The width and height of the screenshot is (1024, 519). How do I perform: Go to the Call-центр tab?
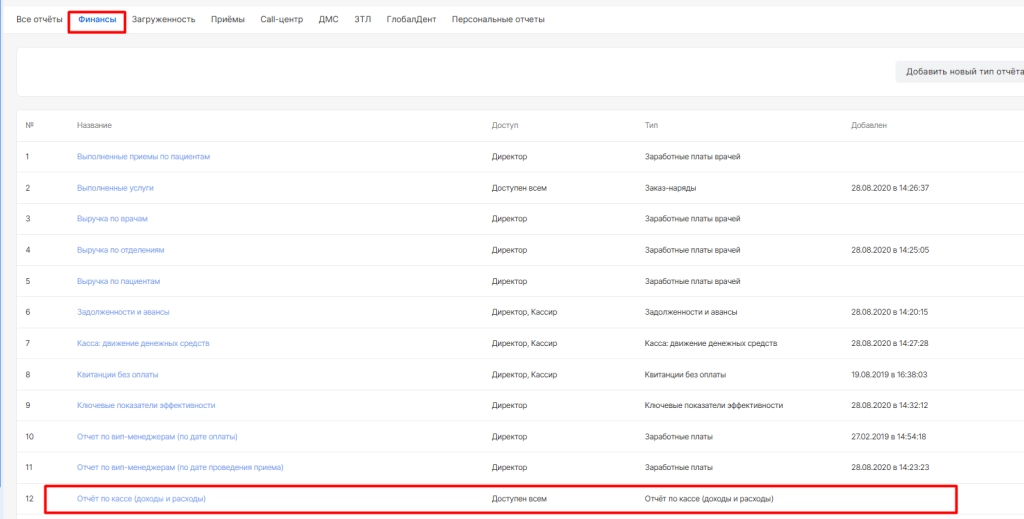(x=281, y=20)
